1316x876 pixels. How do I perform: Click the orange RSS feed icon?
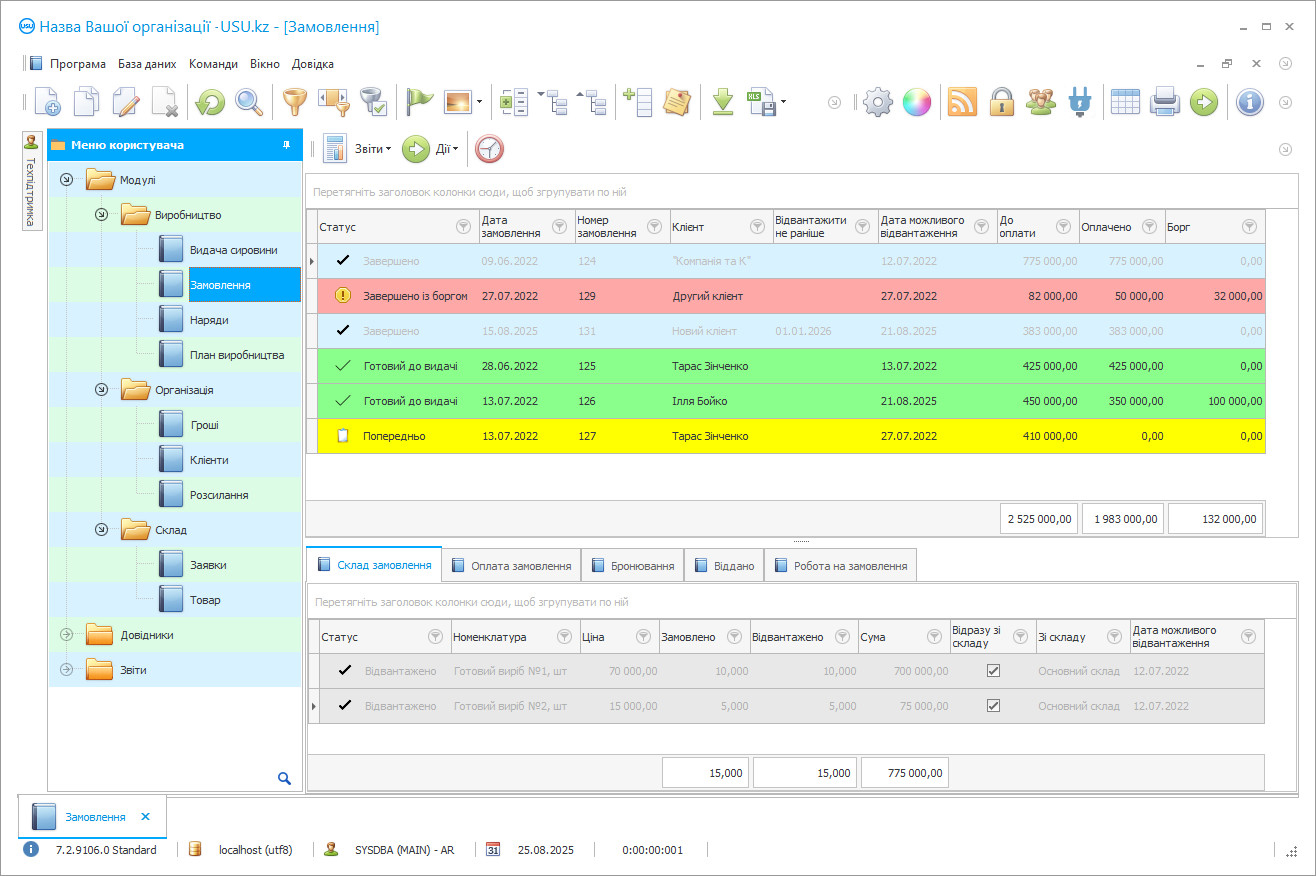click(962, 101)
